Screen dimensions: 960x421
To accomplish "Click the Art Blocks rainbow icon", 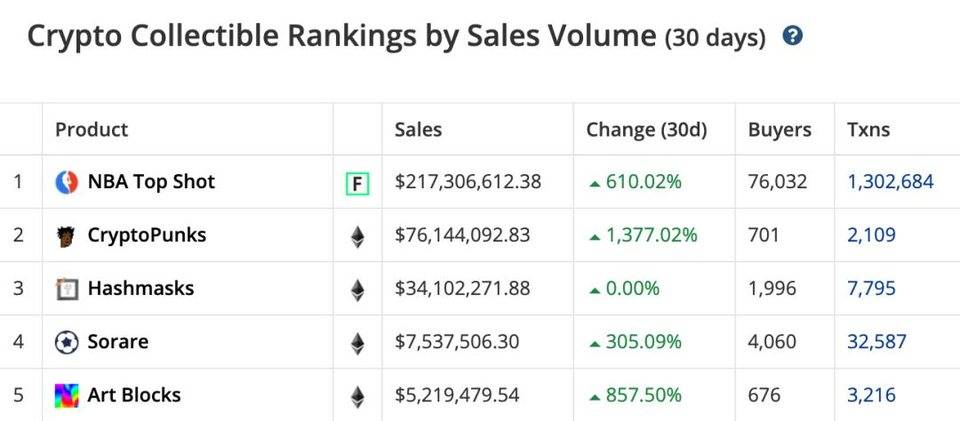I will (67, 396).
